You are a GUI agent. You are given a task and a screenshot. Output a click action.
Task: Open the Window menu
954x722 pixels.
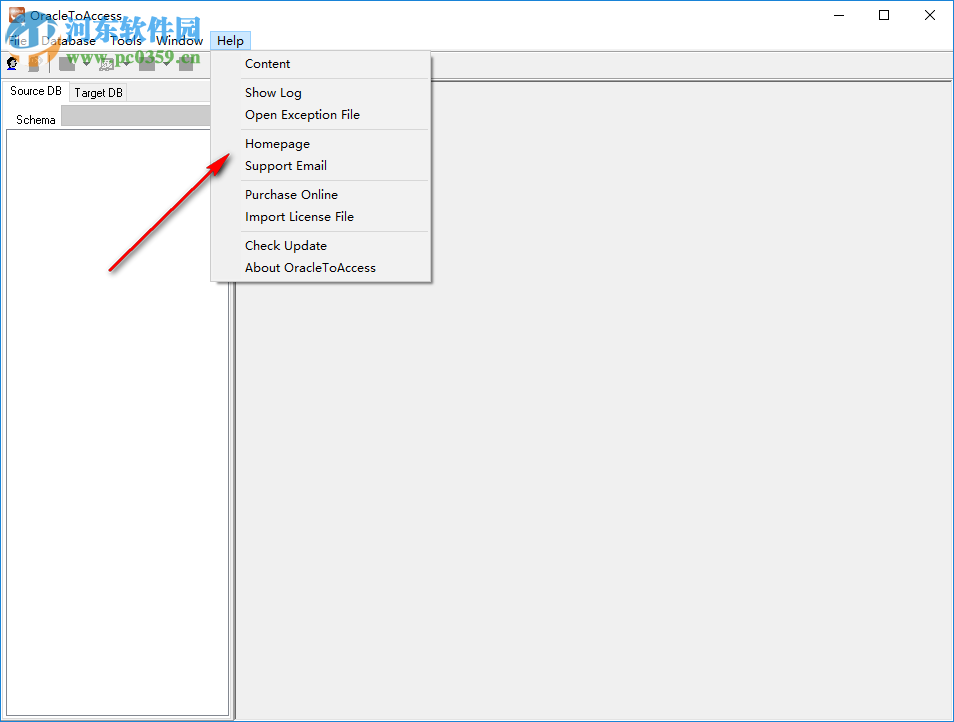point(179,41)
